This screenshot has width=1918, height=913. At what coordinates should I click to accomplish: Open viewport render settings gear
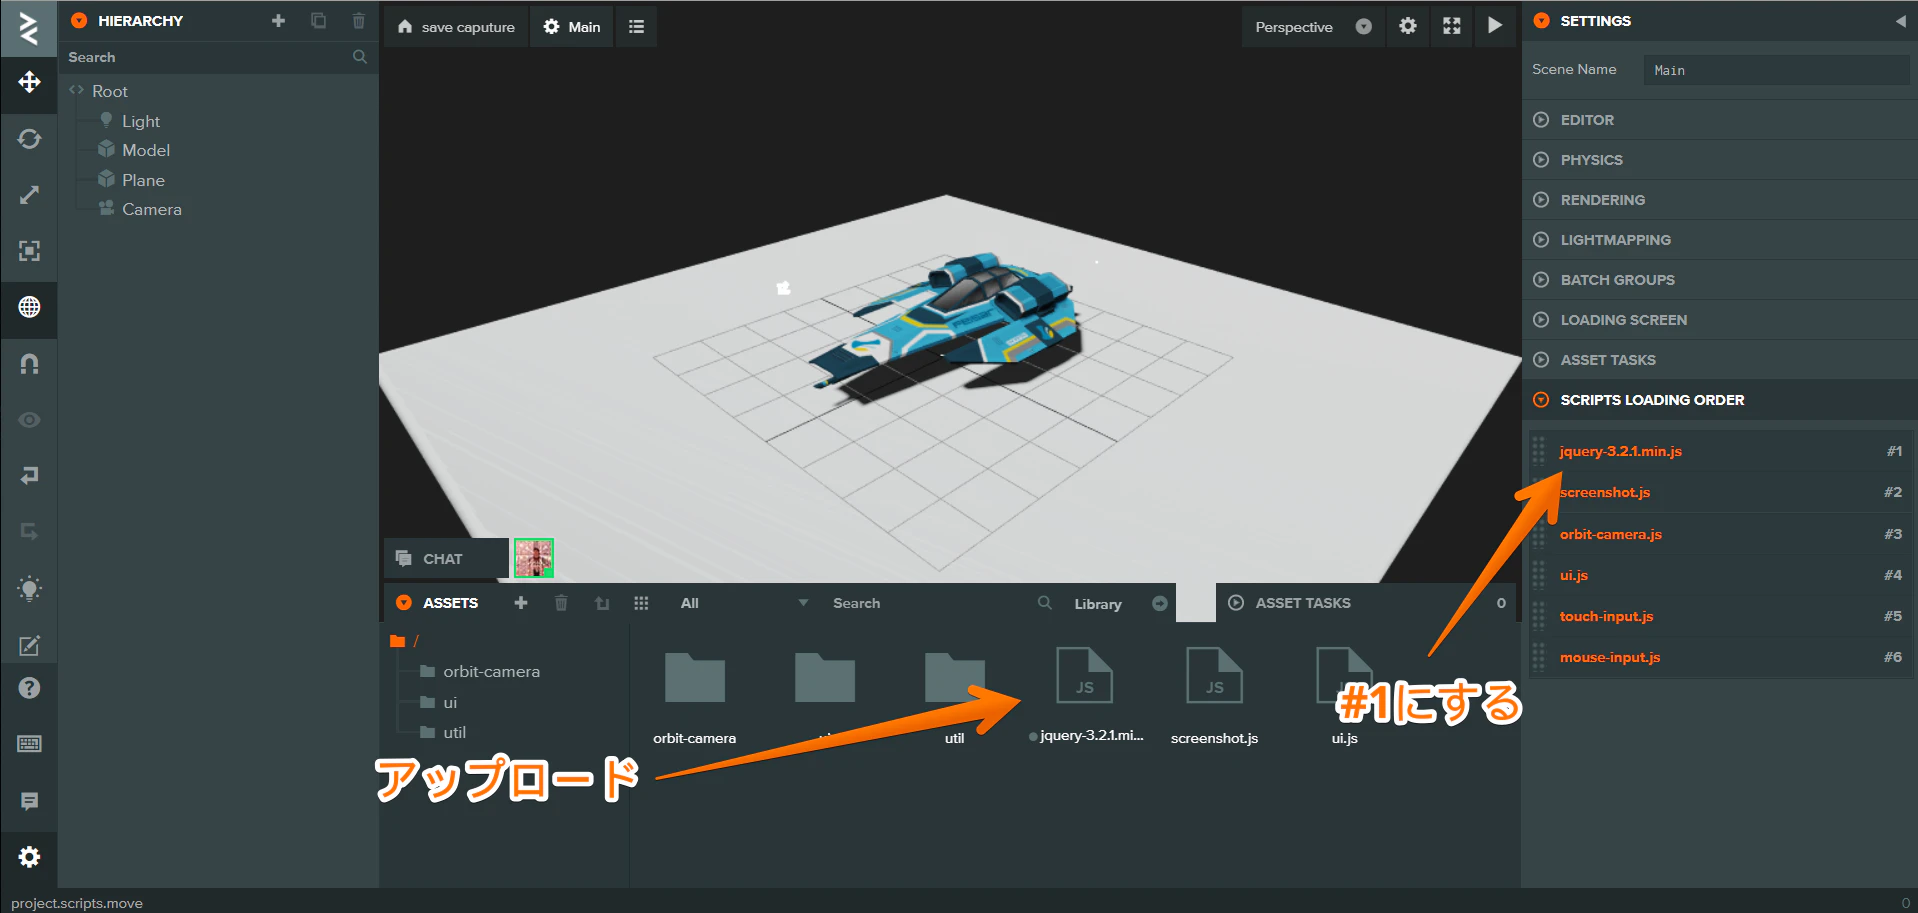(1408, 27)
